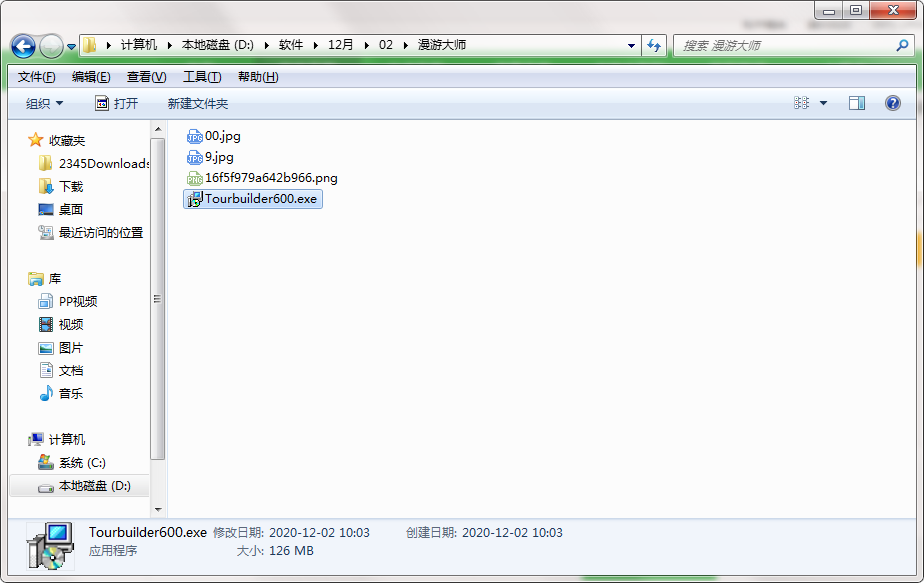924x583 pixels.
Task: Open the address bar history dropdown arrow
Action: [631, 45]
